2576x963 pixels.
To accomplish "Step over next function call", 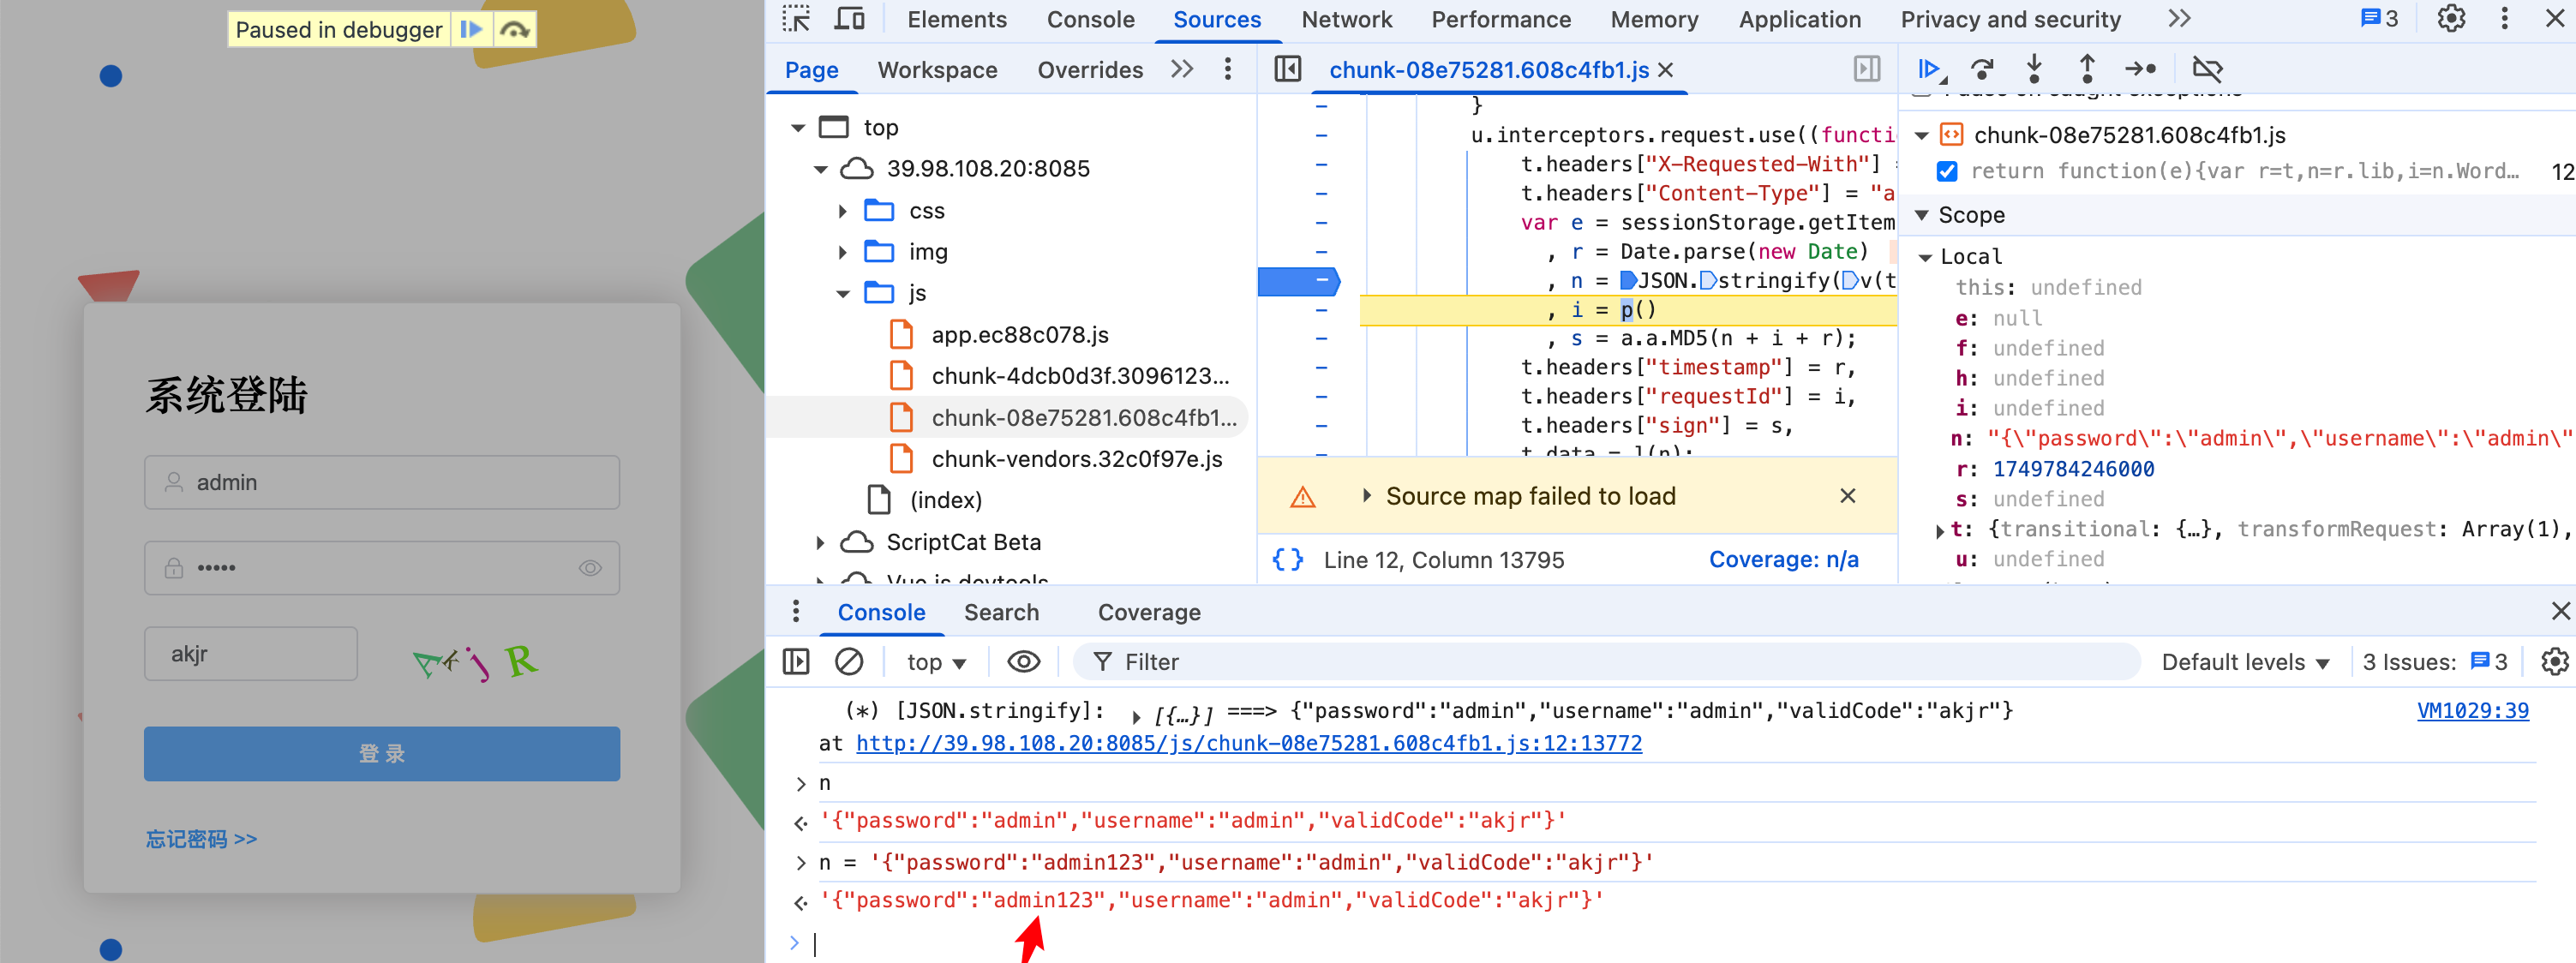I will pos(1982,69).
